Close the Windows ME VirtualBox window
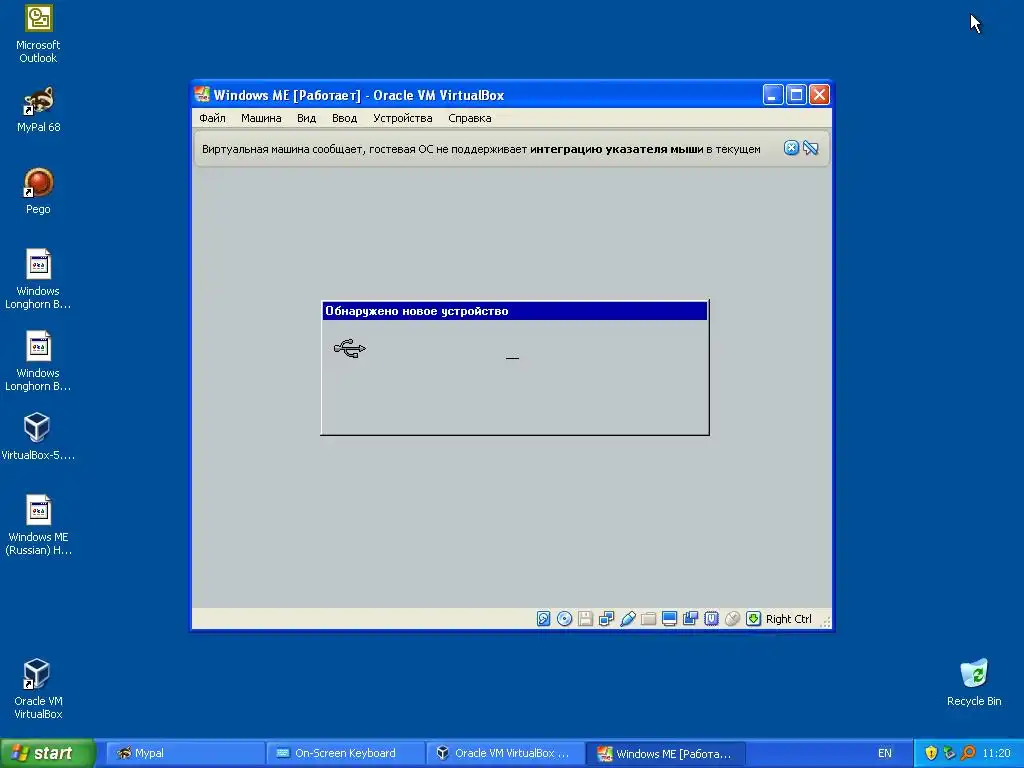Viewport: 1024px width, 768px height. pos(819,95)
